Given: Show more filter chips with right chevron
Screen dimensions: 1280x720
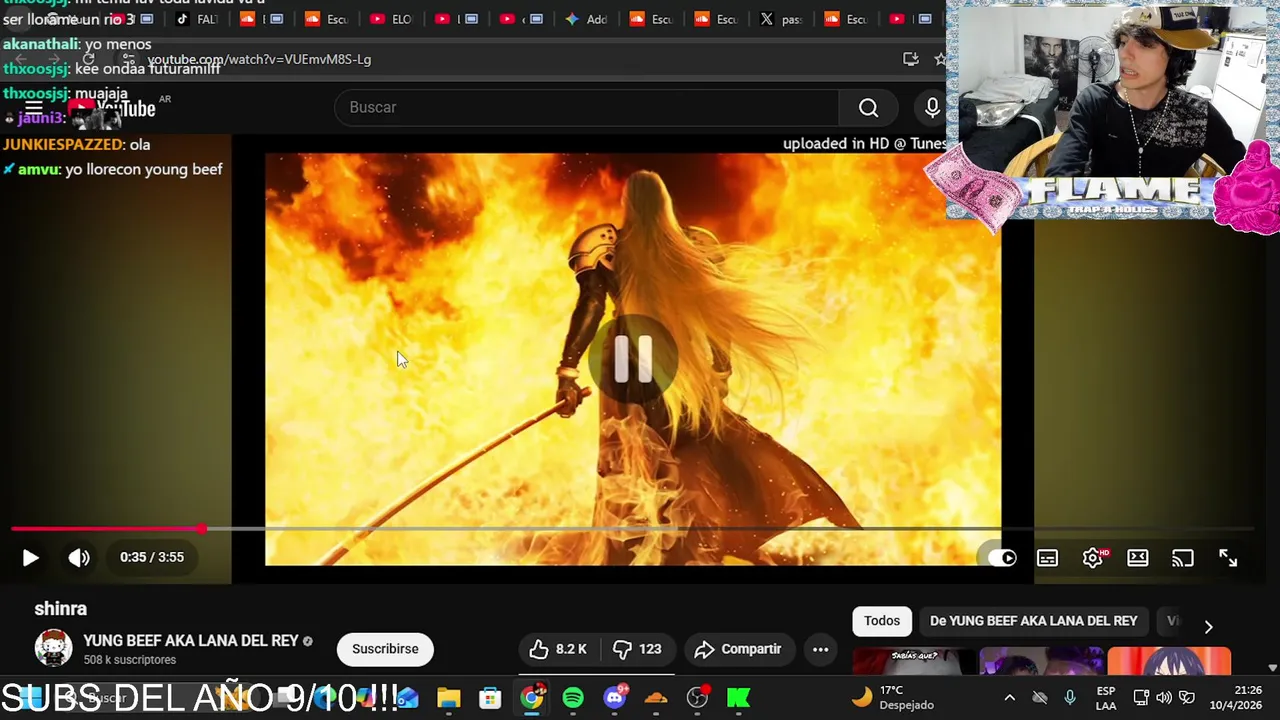Looking at the screenshot, I should [x=1208, y=626].
